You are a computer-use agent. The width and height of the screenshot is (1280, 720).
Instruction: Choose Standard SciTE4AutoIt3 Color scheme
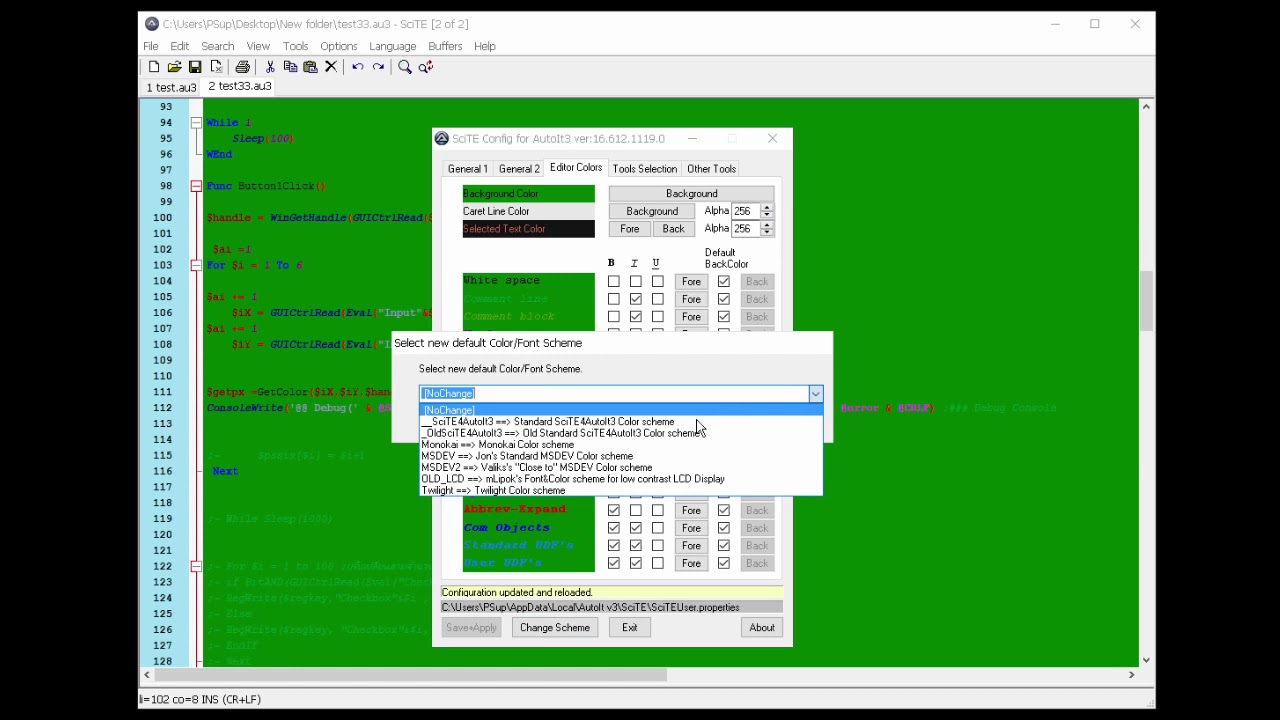point(621,422)
